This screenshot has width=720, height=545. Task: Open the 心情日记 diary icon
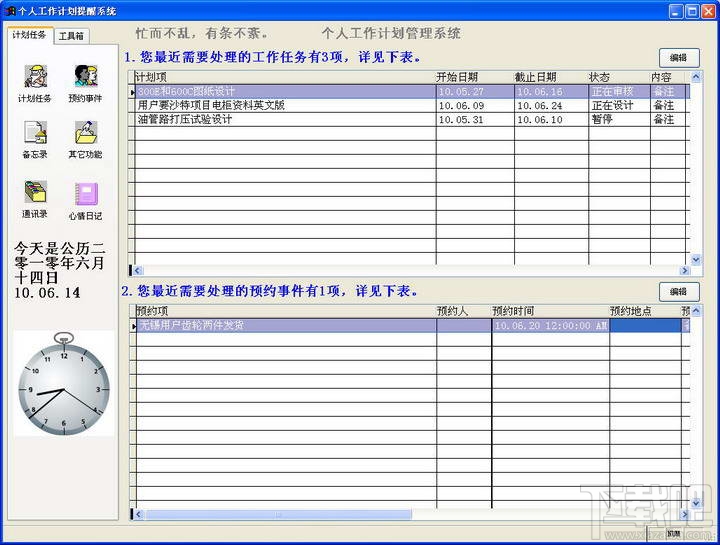[86, 194]
